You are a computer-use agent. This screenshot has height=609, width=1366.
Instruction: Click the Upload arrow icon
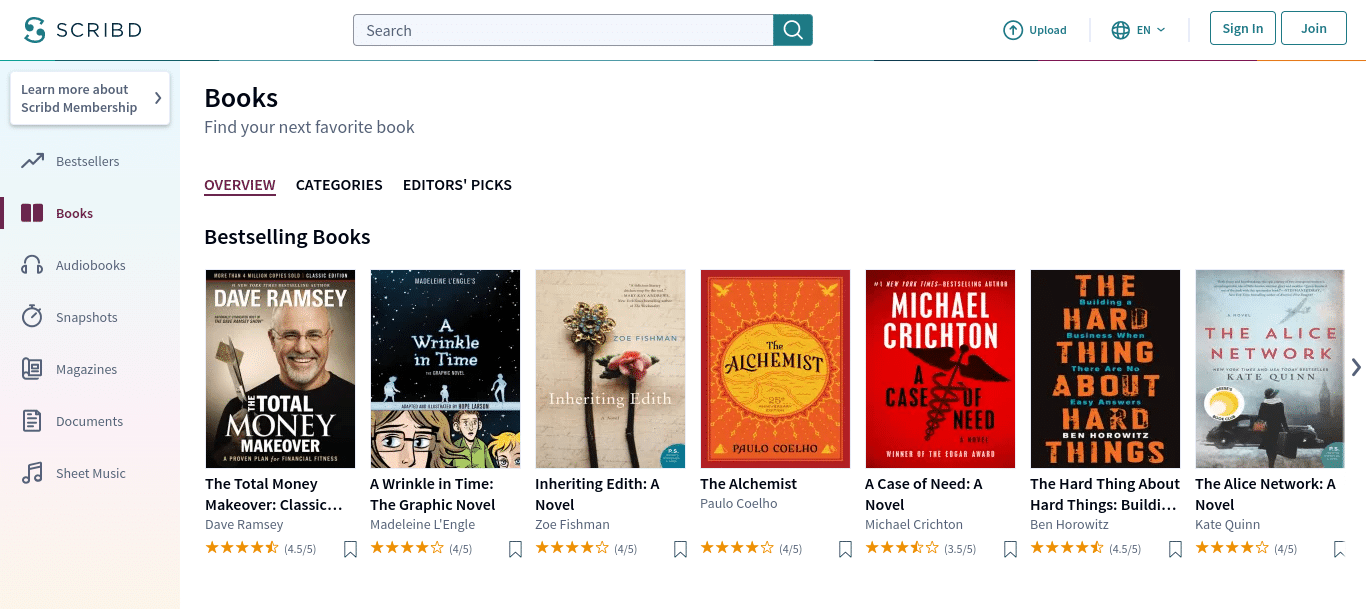(1013, 30)
